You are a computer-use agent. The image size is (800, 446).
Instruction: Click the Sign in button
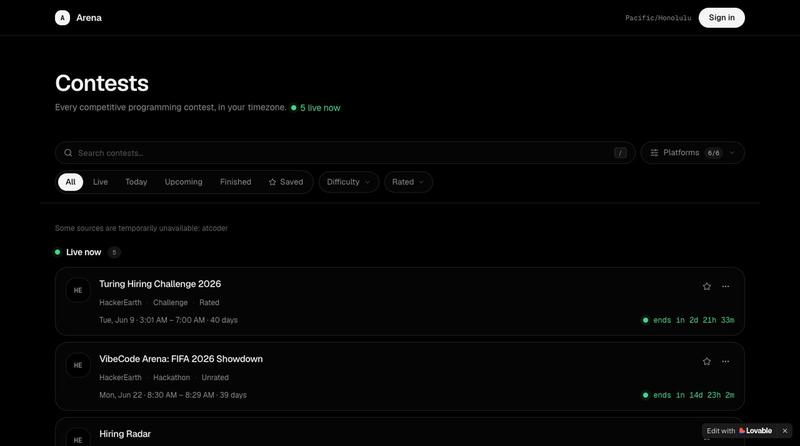[721, 18]
